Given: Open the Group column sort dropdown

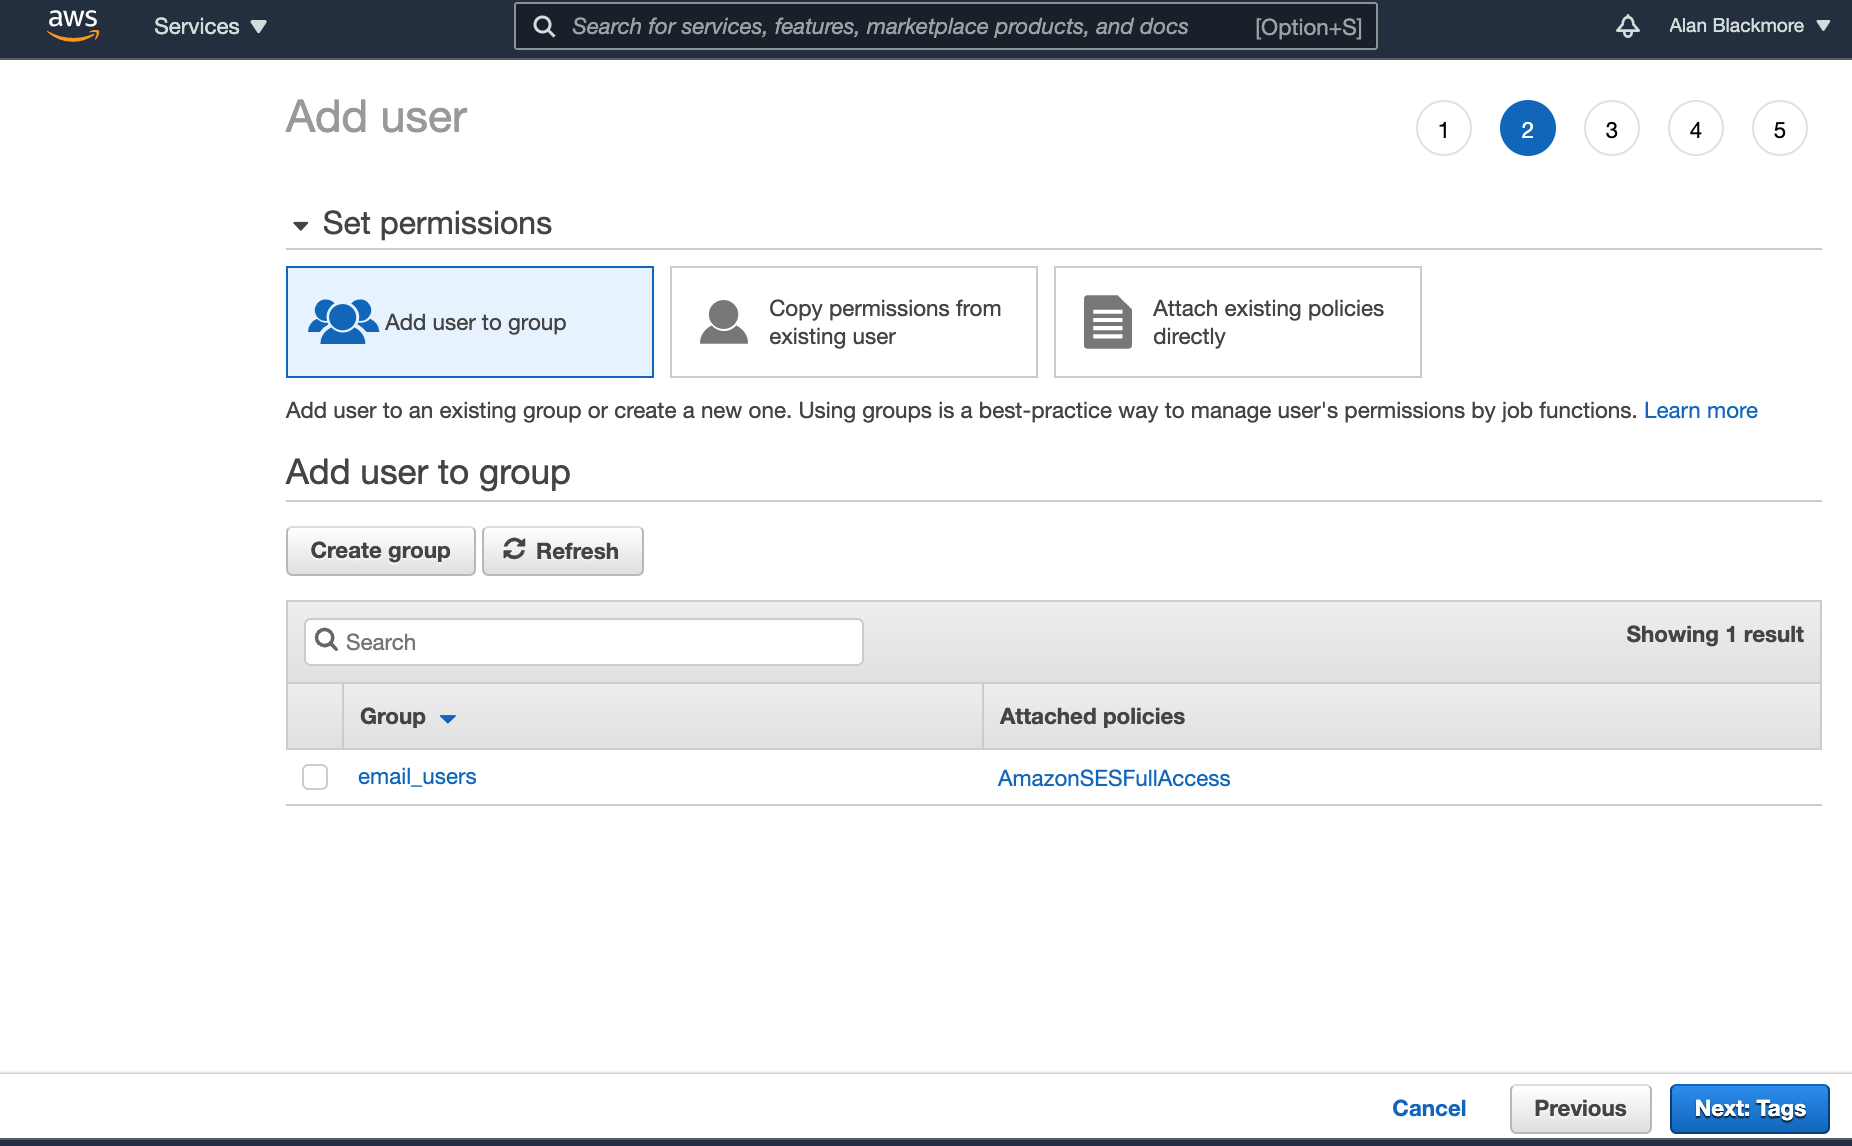Looking at the screenshot, I should pos(447,717).
